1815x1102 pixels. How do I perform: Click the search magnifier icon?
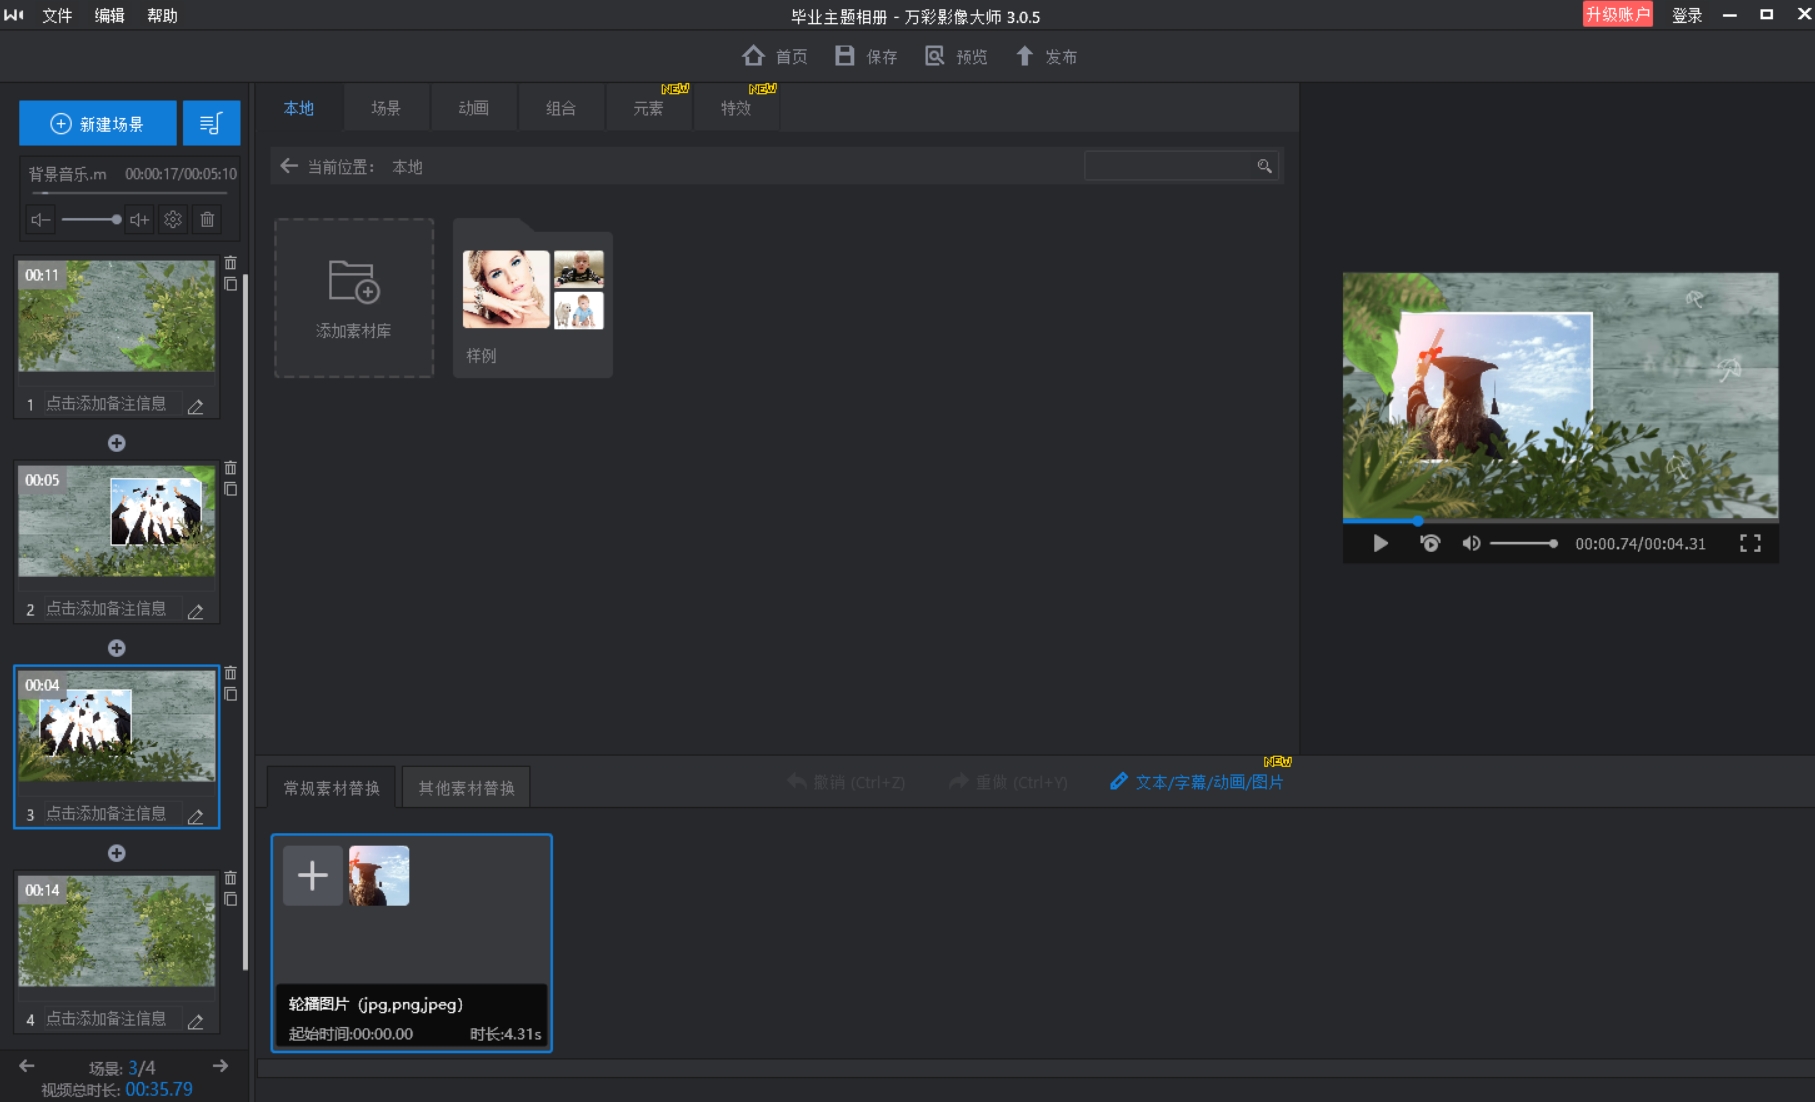click(x=1265, y=166)
